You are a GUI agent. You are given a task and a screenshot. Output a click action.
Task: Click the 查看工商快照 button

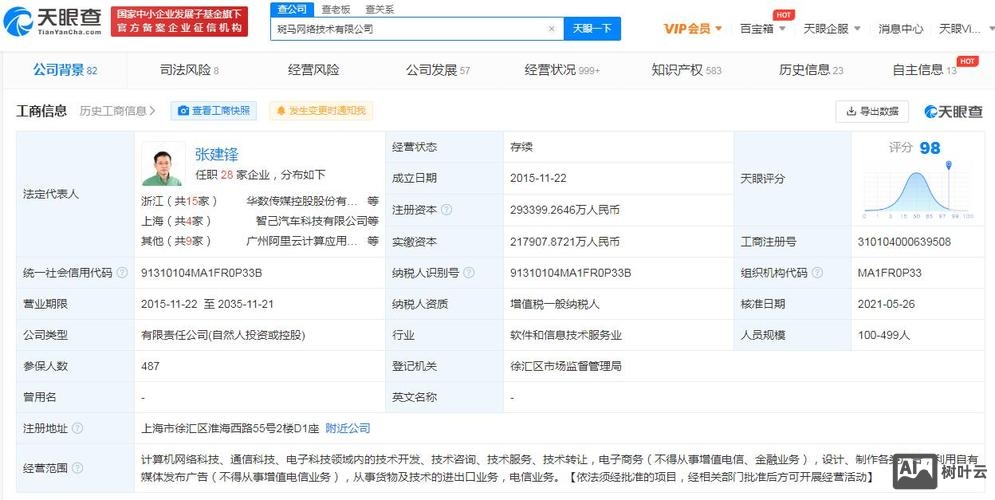click(214, 111)
